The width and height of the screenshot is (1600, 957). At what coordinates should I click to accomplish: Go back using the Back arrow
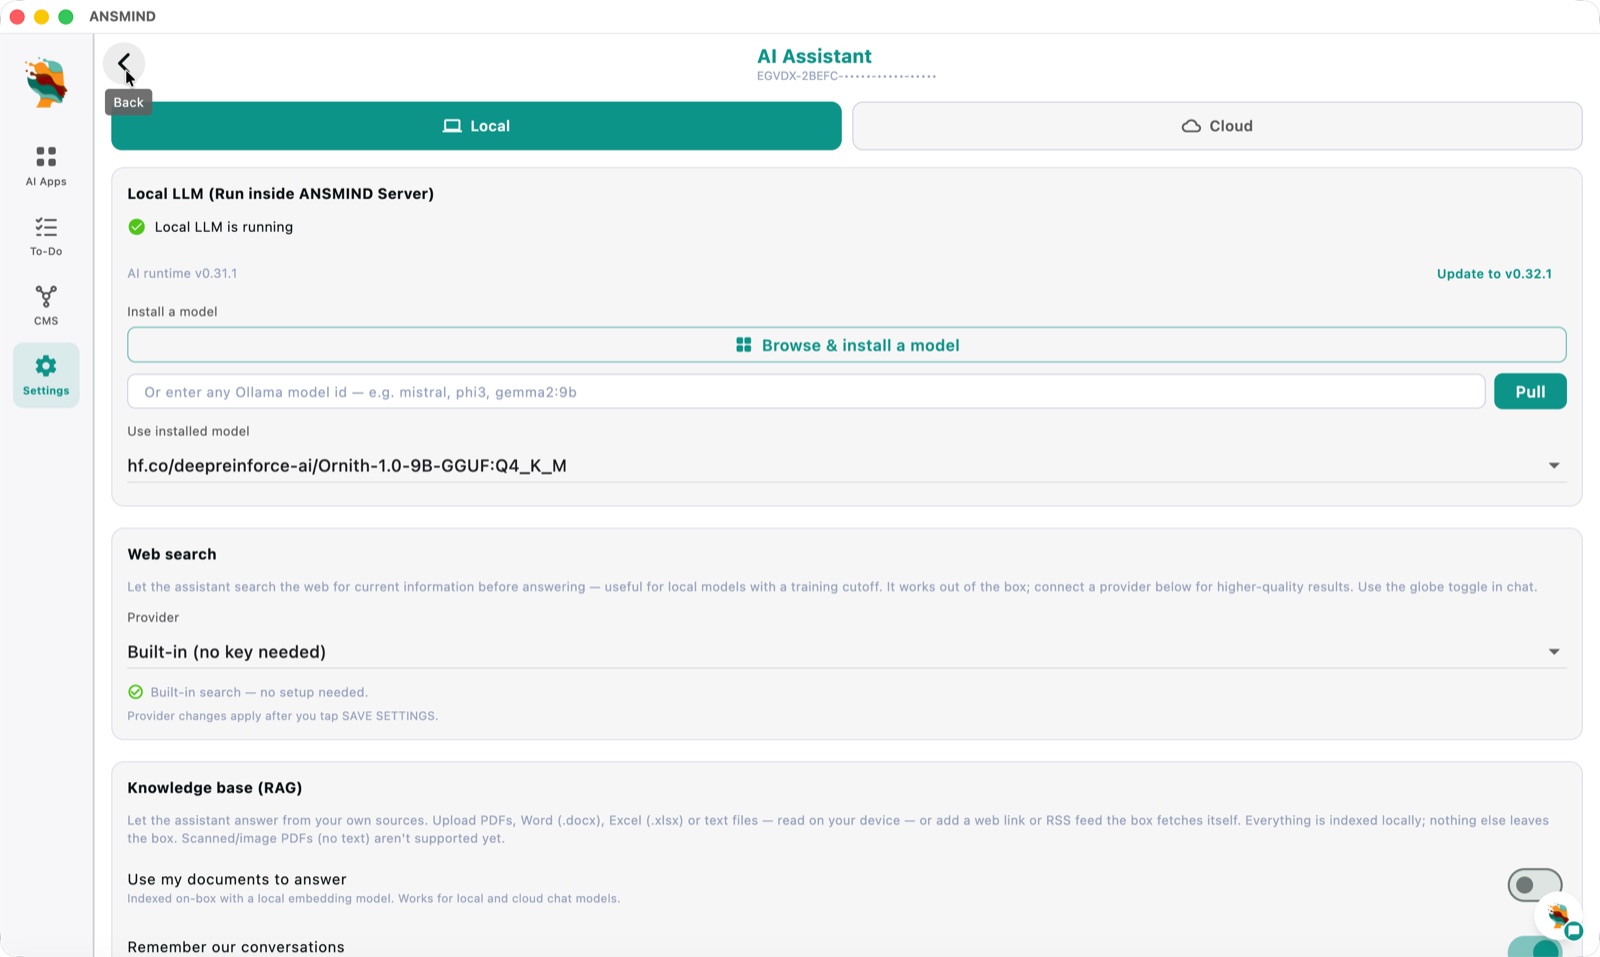[124, 64]
